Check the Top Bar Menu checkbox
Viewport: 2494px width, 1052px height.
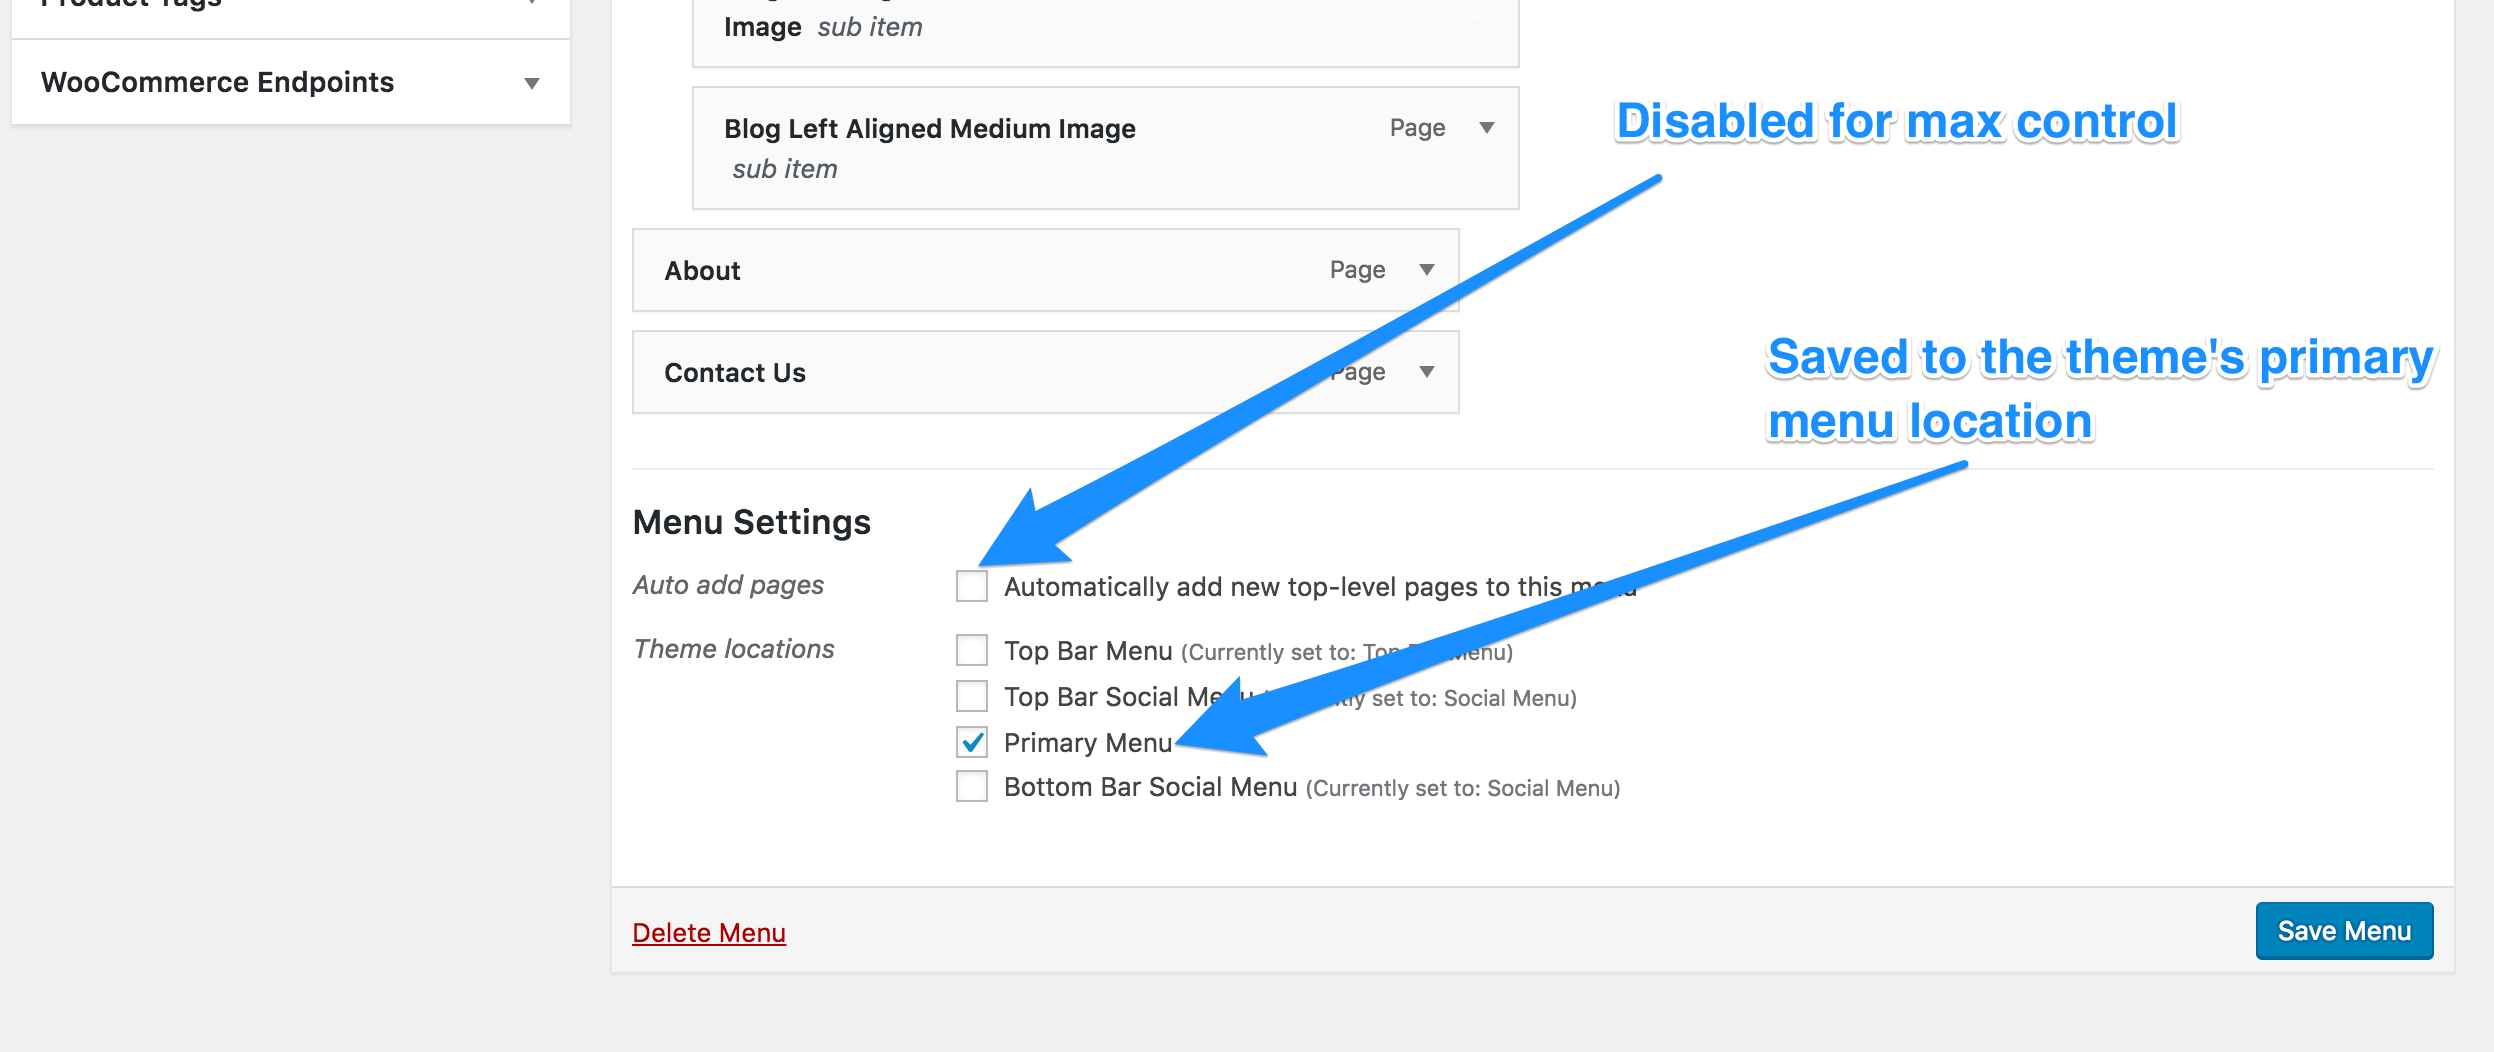(x=971, y=650)
